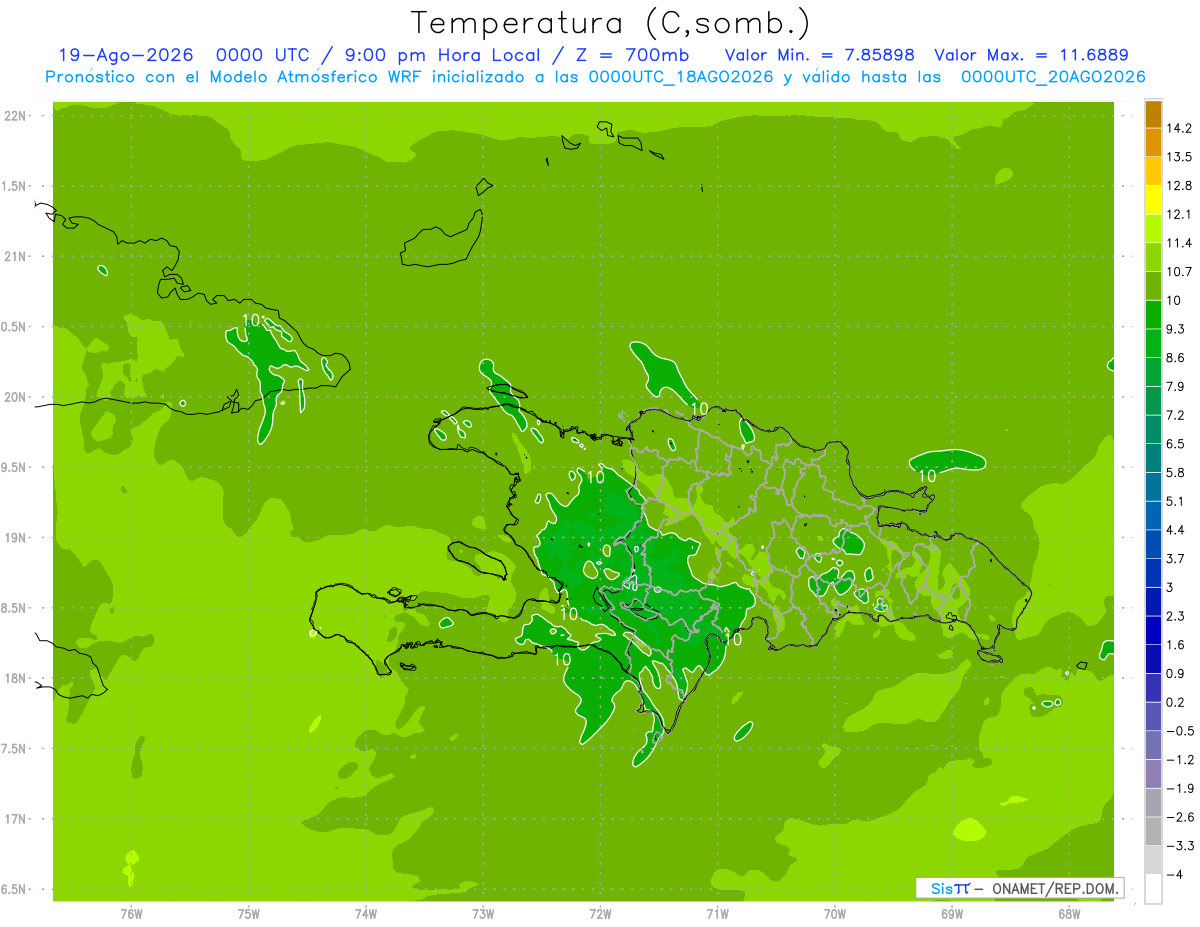Click the 68W longitude axis label

click(1069, 914)
